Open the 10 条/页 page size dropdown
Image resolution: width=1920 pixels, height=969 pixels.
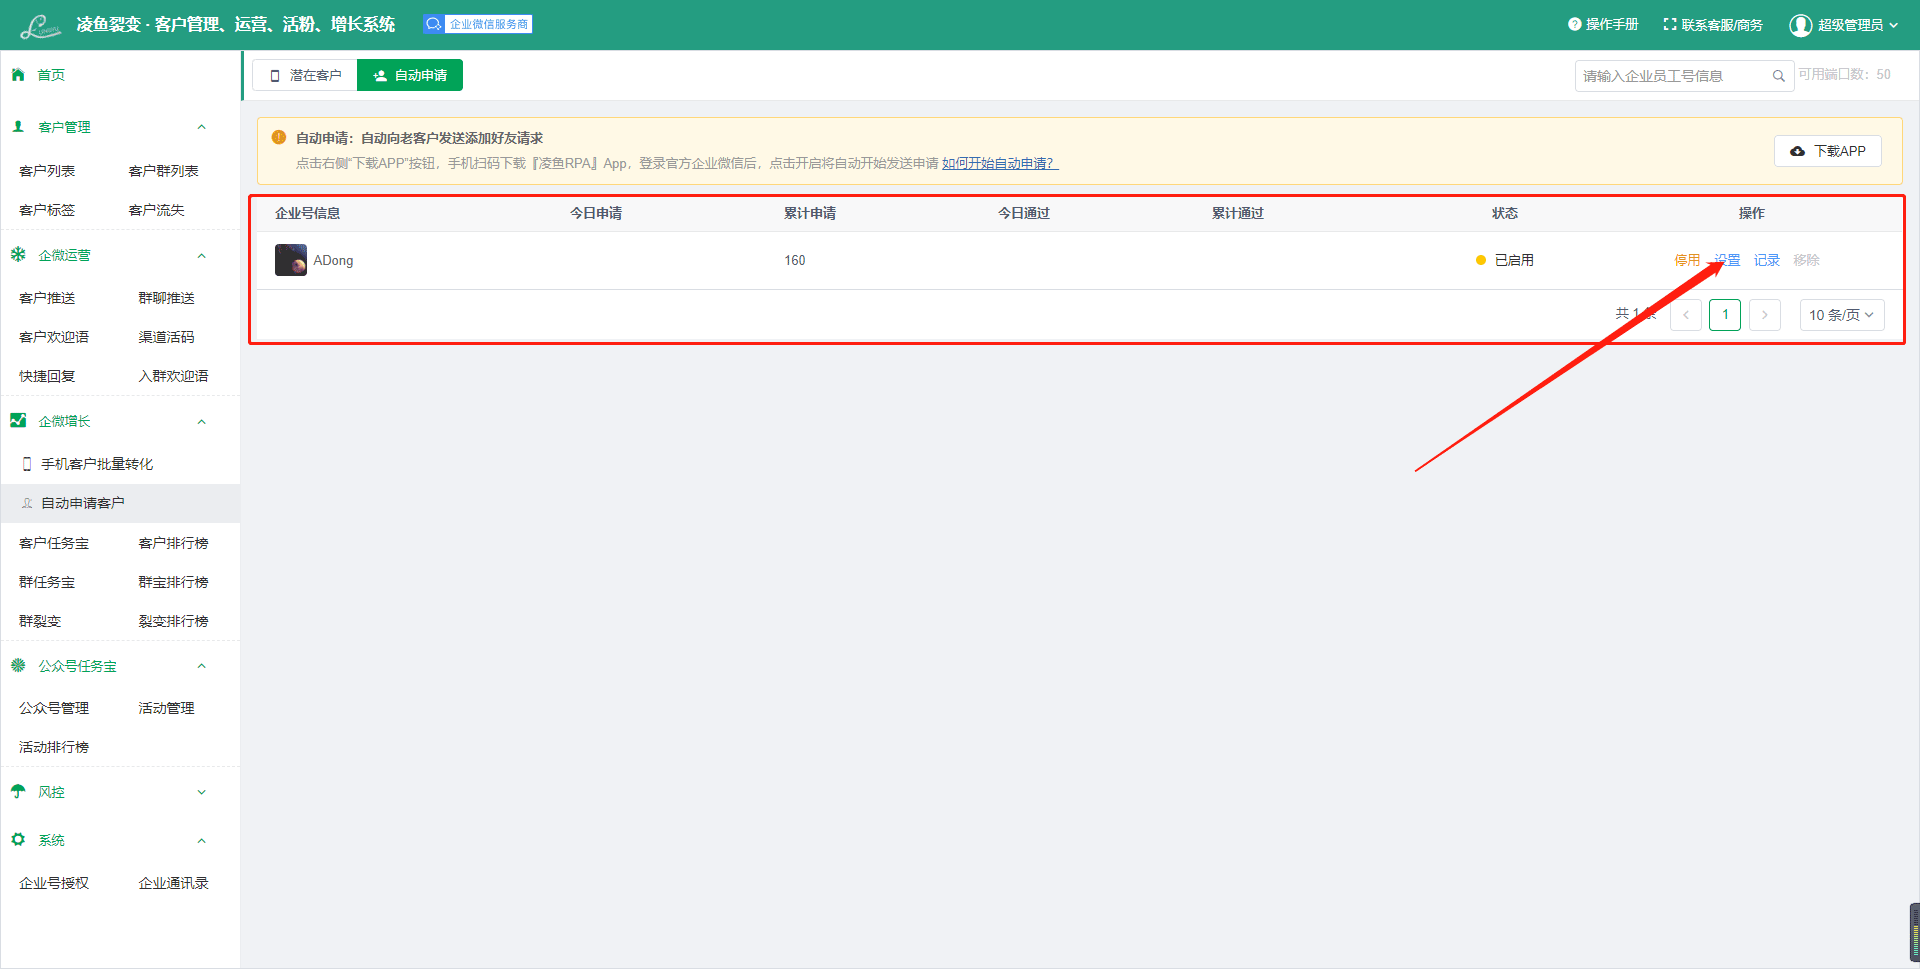point(1841,315)
